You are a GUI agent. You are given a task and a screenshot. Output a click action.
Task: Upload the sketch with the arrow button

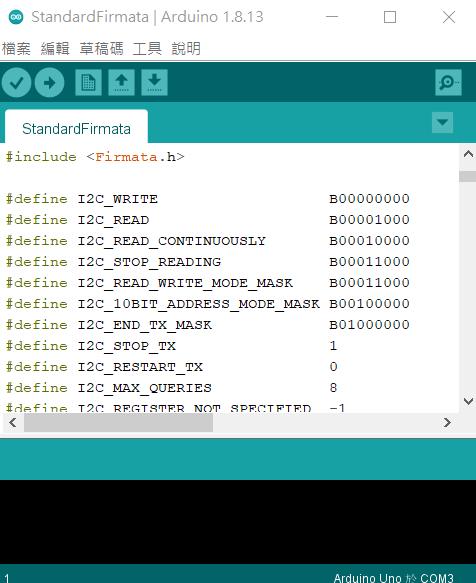(x=49, y=83)
